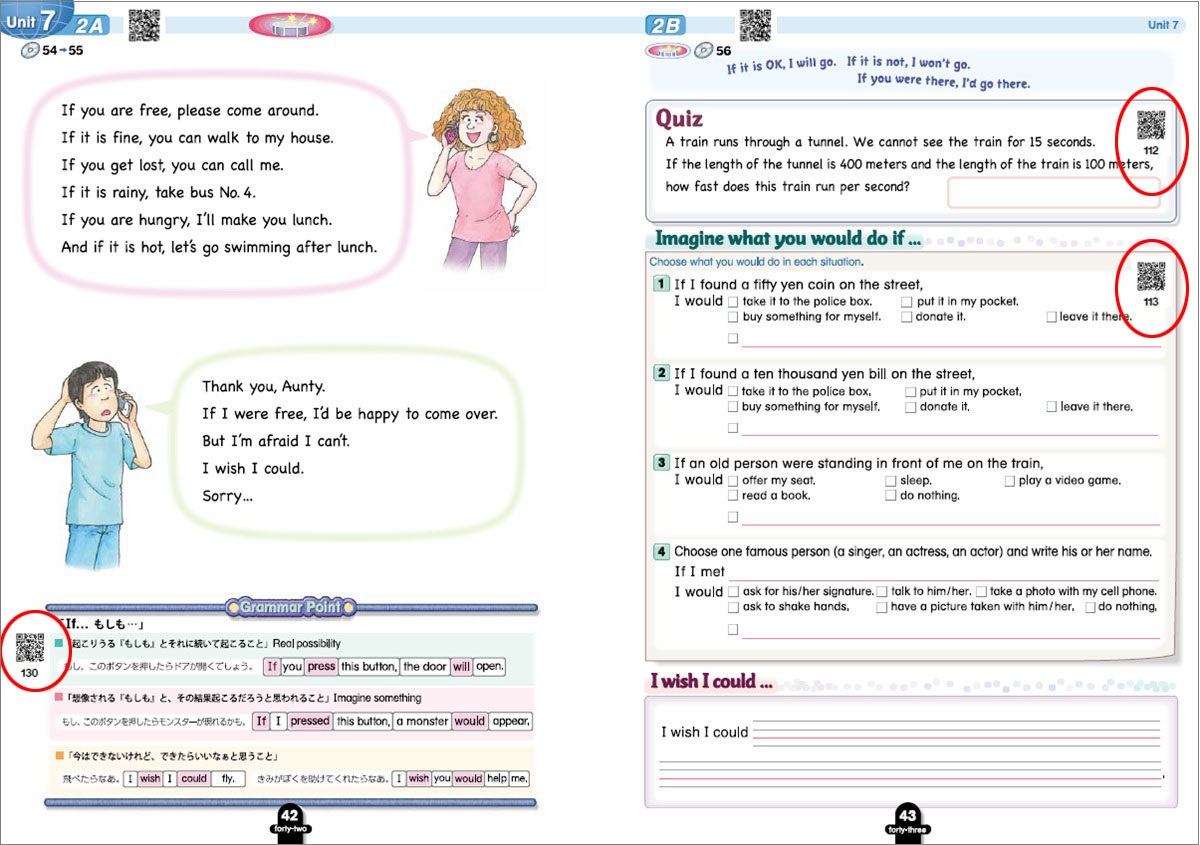Check "take it to the police box" in question 1
Viewport: 1200px width, 845px height.
[x=733, y=302]
